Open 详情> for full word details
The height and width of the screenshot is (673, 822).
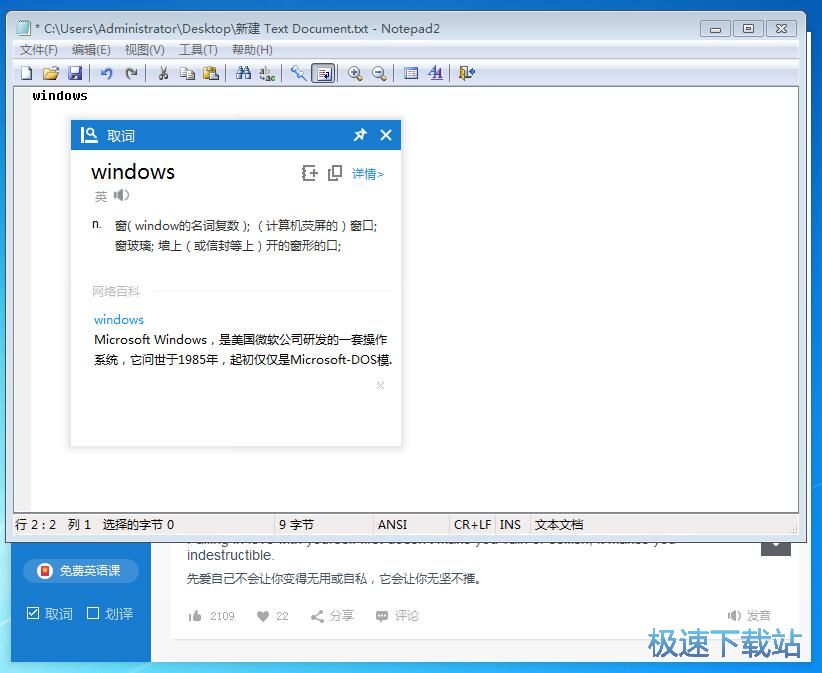pos(367,173)
